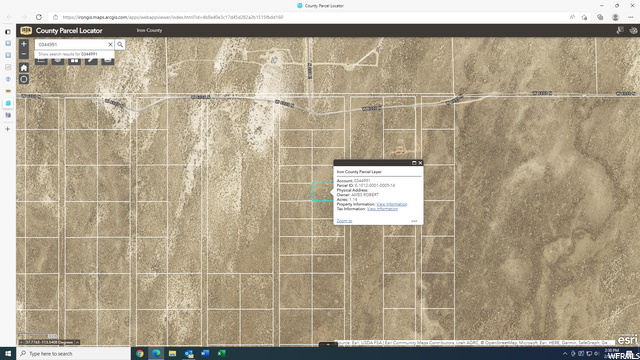This screenshot has width=640, height=360.
Task: Open Microsoft Word from taskbar
Action: pyautogui.click(x=205, y=353)
